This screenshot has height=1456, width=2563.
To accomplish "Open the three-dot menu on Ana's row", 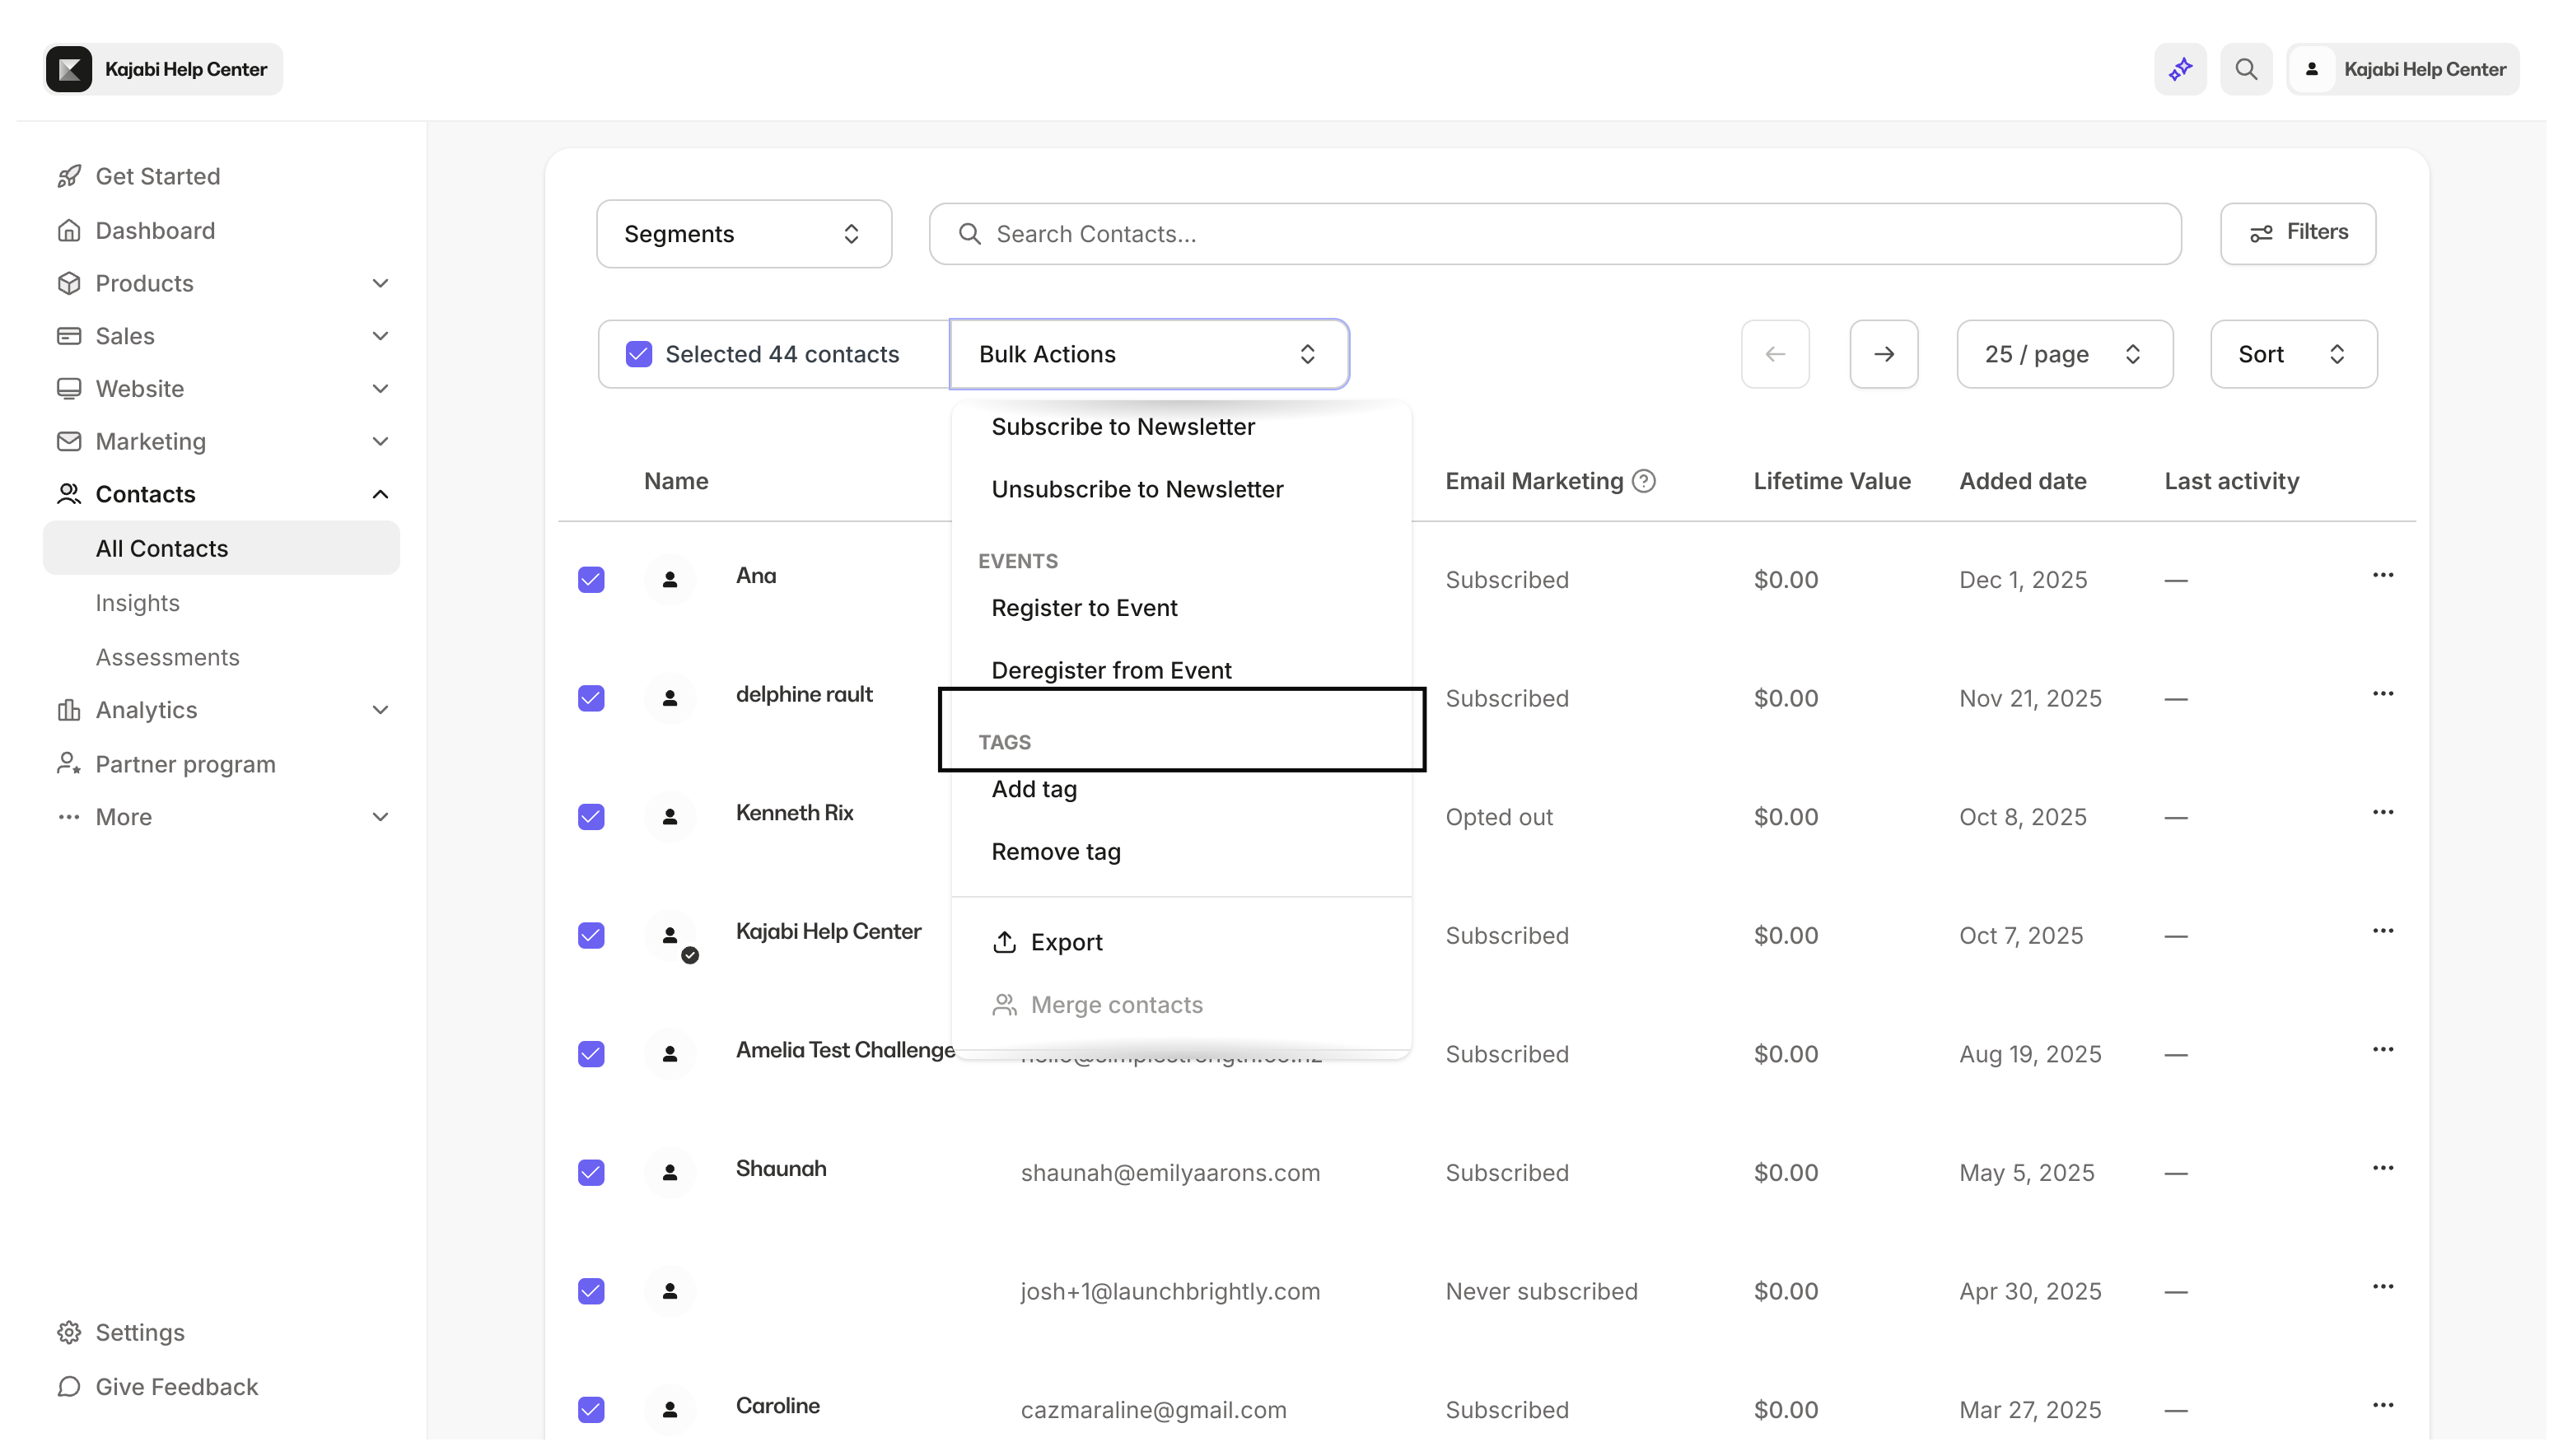I will (2384, 575).
